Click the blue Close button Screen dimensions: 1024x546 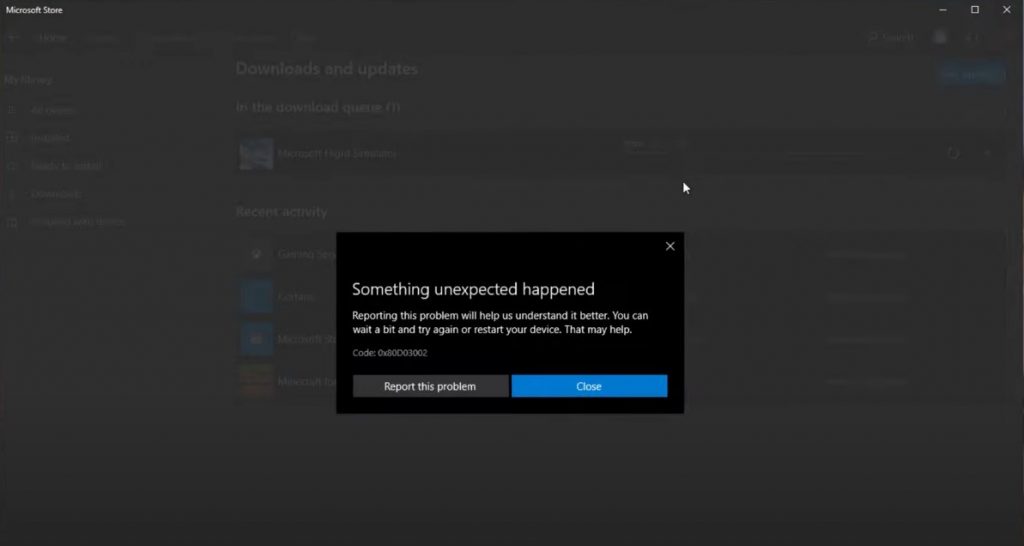pyautogui.click(x=589, y=386)
